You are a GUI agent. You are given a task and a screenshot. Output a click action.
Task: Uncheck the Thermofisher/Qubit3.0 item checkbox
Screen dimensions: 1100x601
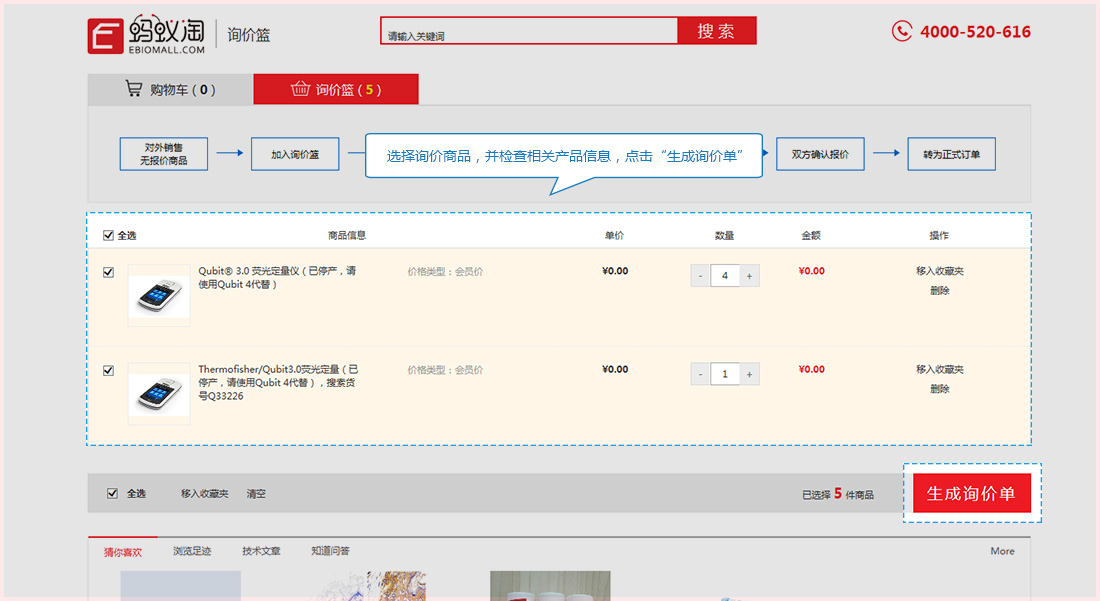point(108,370)
